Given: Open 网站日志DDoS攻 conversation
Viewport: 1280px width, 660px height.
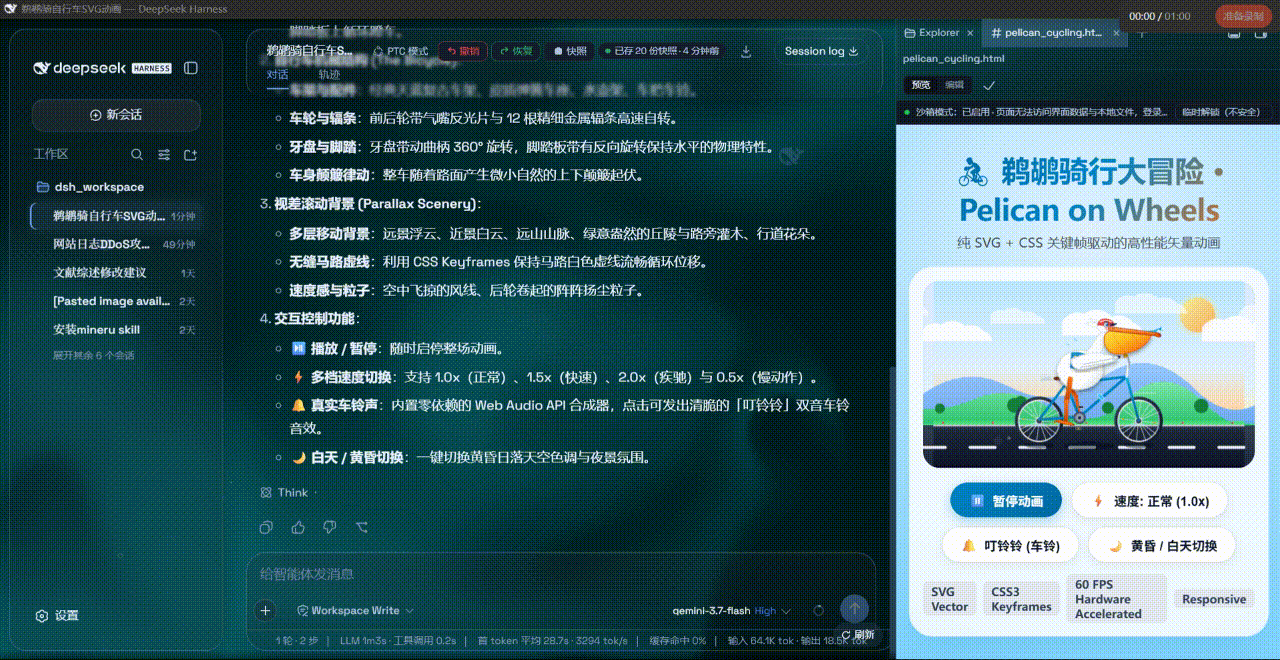Looking at the screenshot, I should coord(116,244).
